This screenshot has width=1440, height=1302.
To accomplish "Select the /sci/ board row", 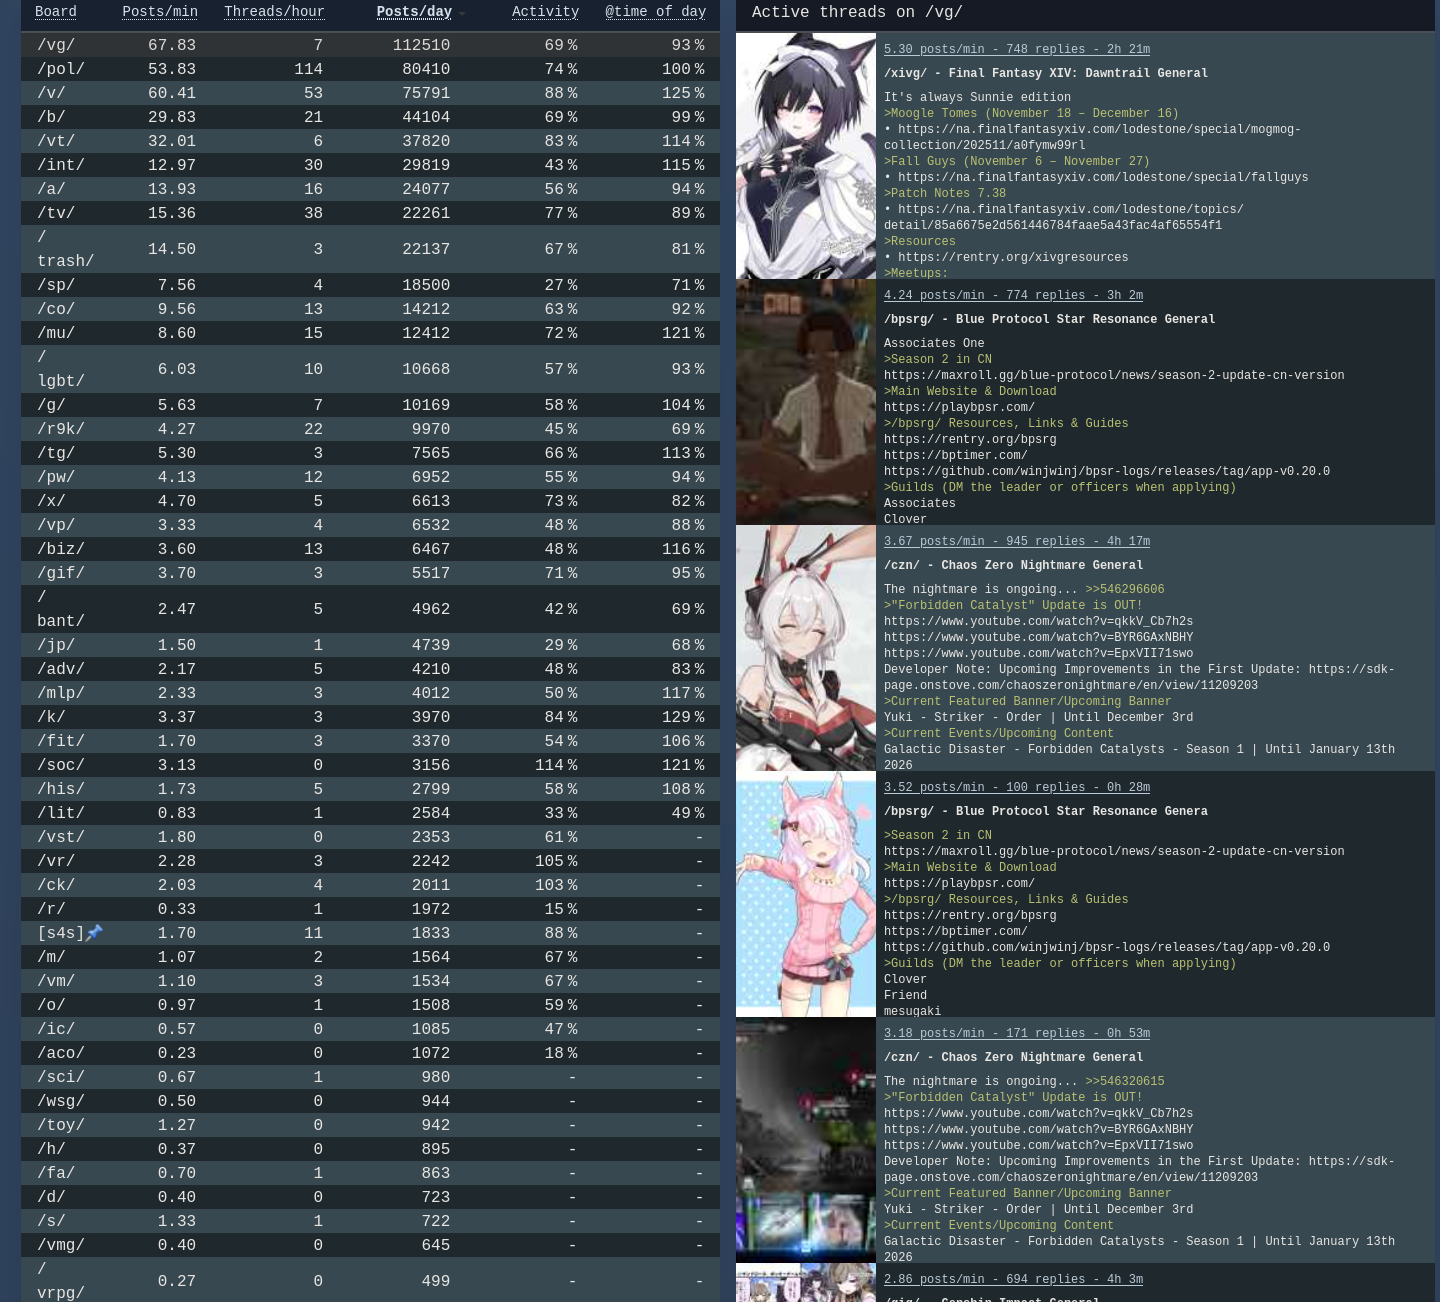I will pyautogui.click(x=370, y=1077).
